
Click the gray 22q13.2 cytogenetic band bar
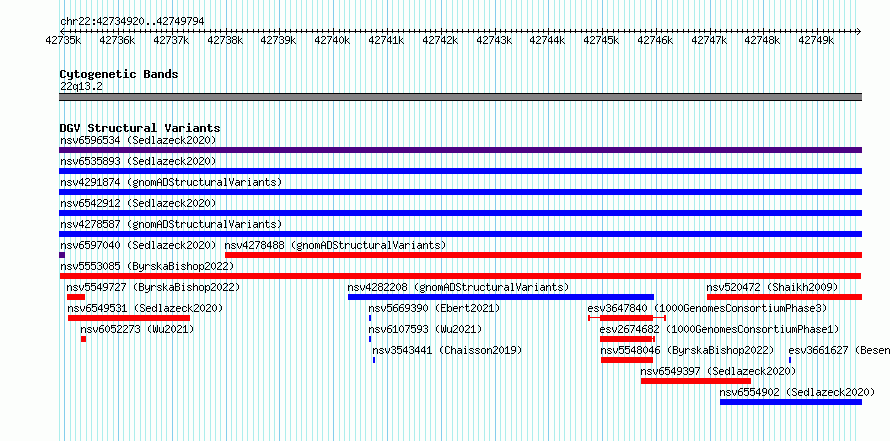pyautogui.click(x=460, y=97)
